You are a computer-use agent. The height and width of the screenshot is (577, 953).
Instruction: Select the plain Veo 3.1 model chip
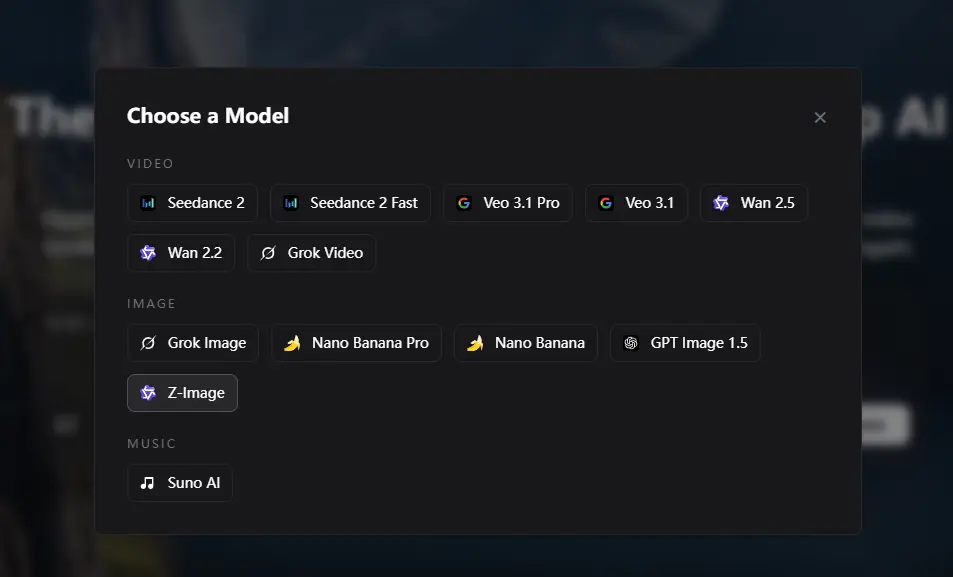(x=636, y=203)
